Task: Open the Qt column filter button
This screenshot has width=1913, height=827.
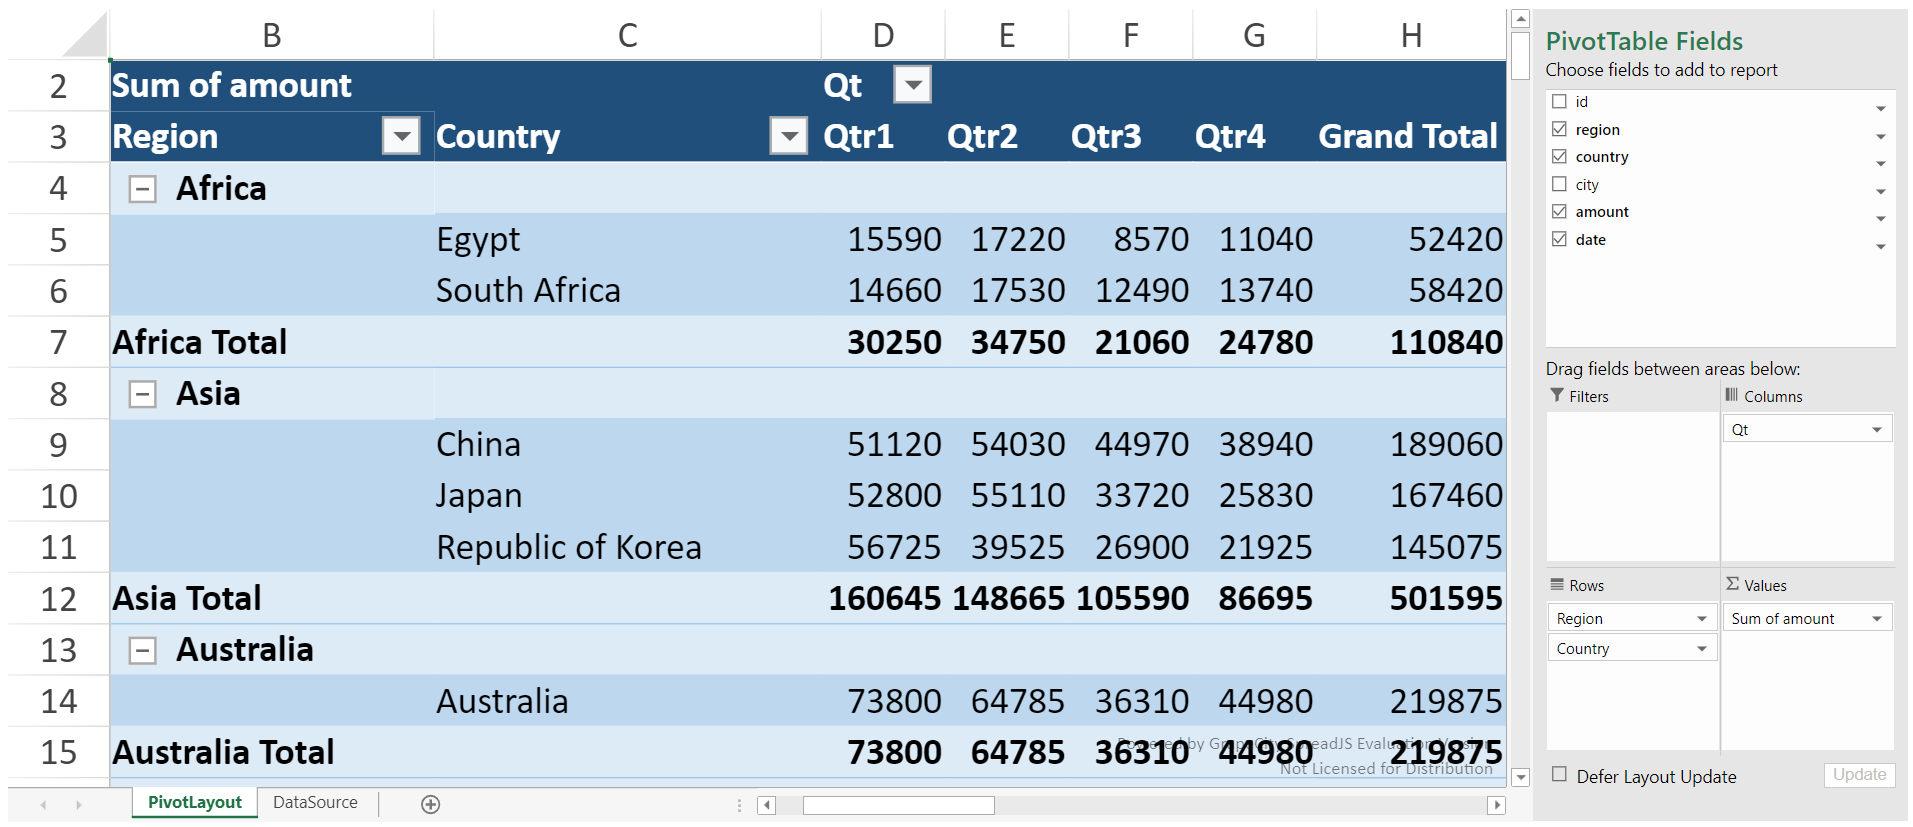Action: point(912,85)
